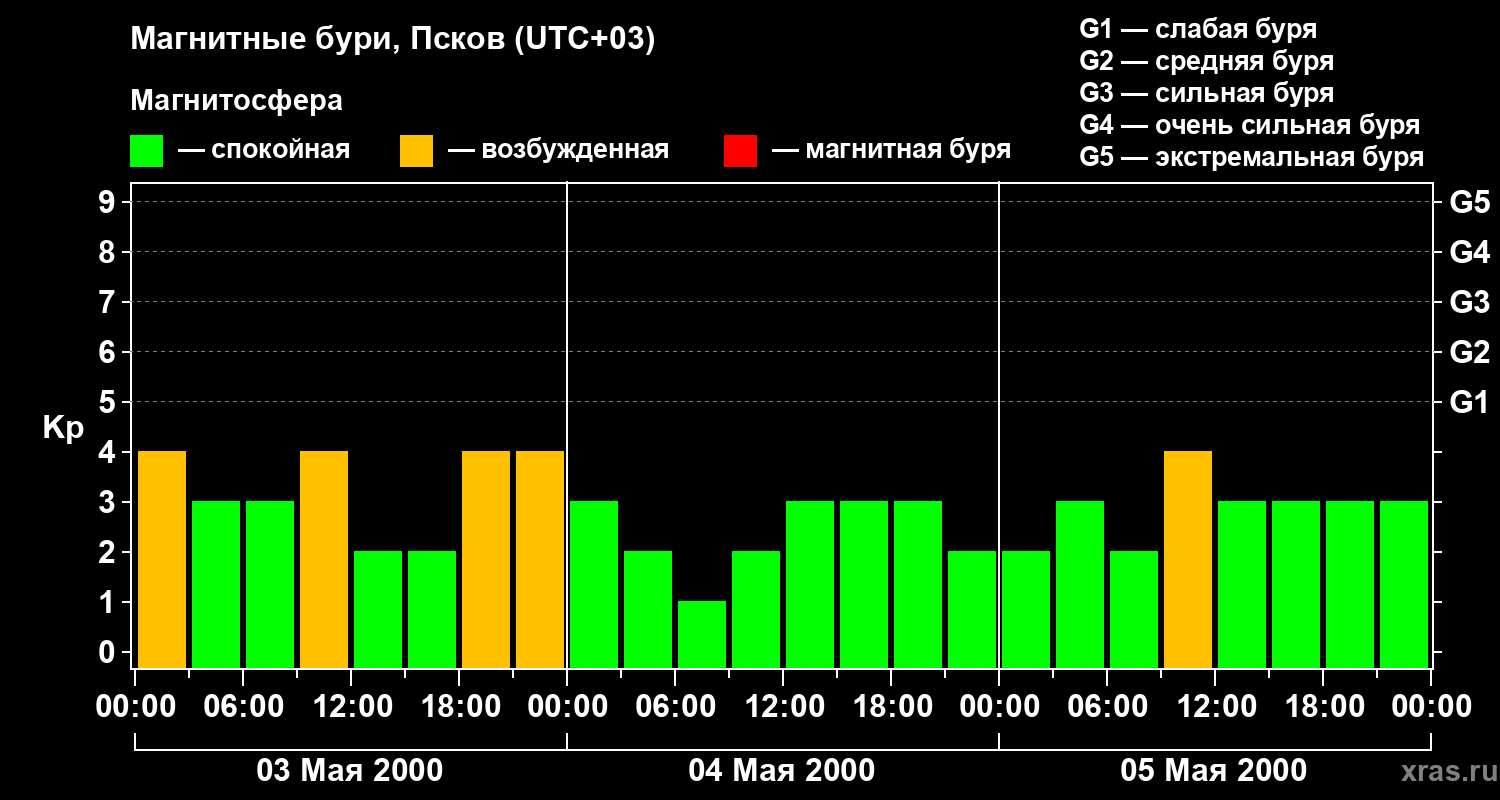Click the green bar starting at 06:00 on 03 Мая
The image size is (1500, 800).
270,584
